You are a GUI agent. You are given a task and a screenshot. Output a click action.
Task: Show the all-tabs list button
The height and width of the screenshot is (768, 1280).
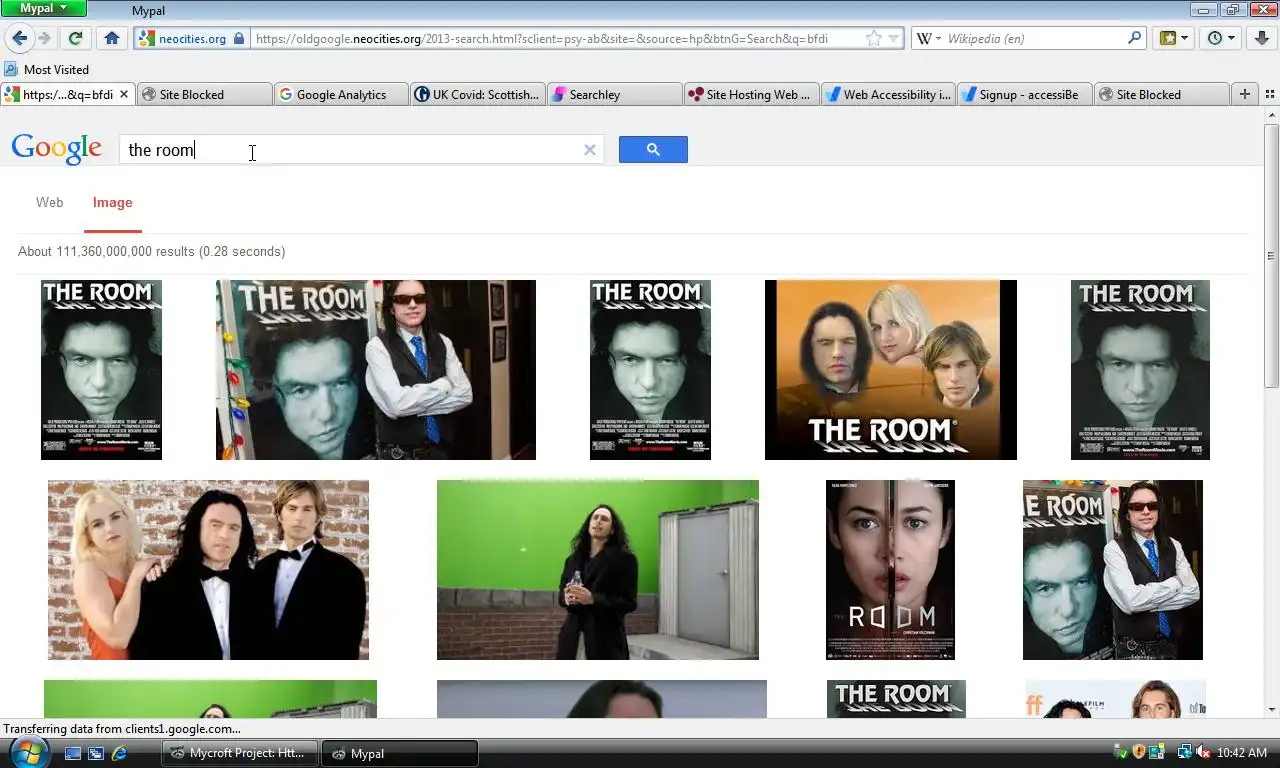click(1270, 94)
